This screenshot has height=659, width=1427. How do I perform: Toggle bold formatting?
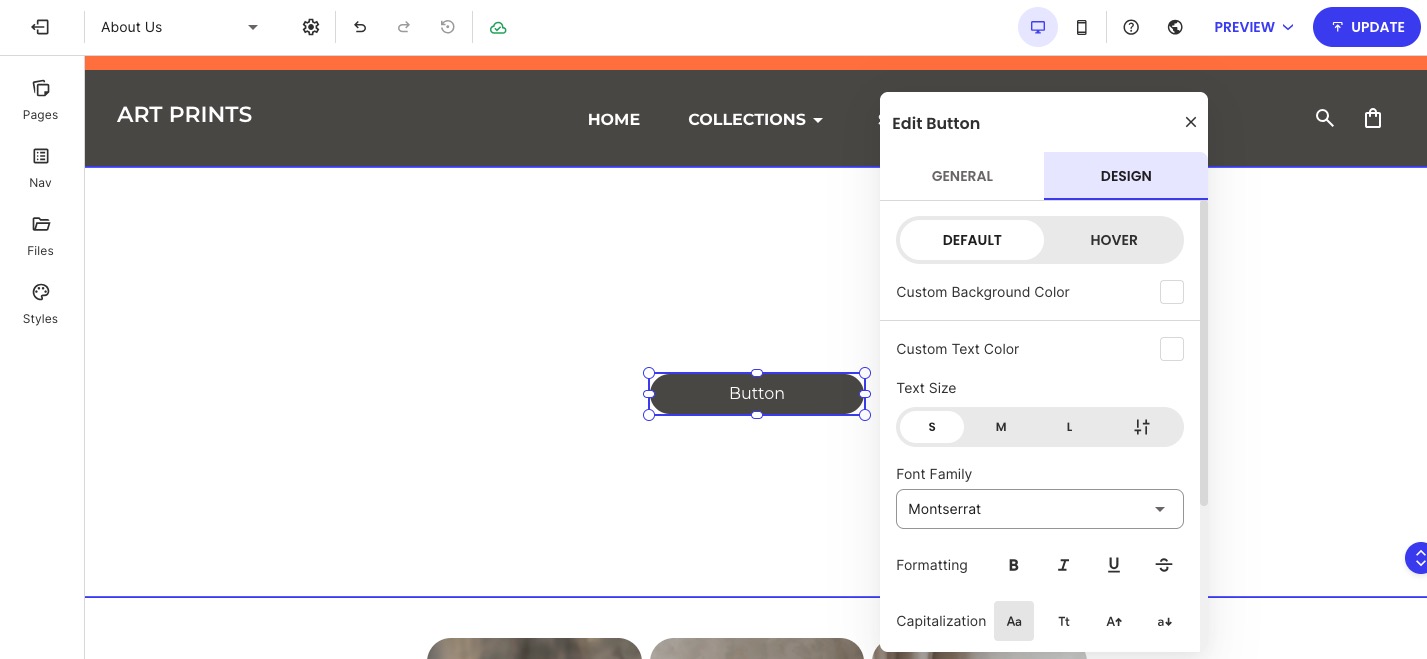point(1013,565)
